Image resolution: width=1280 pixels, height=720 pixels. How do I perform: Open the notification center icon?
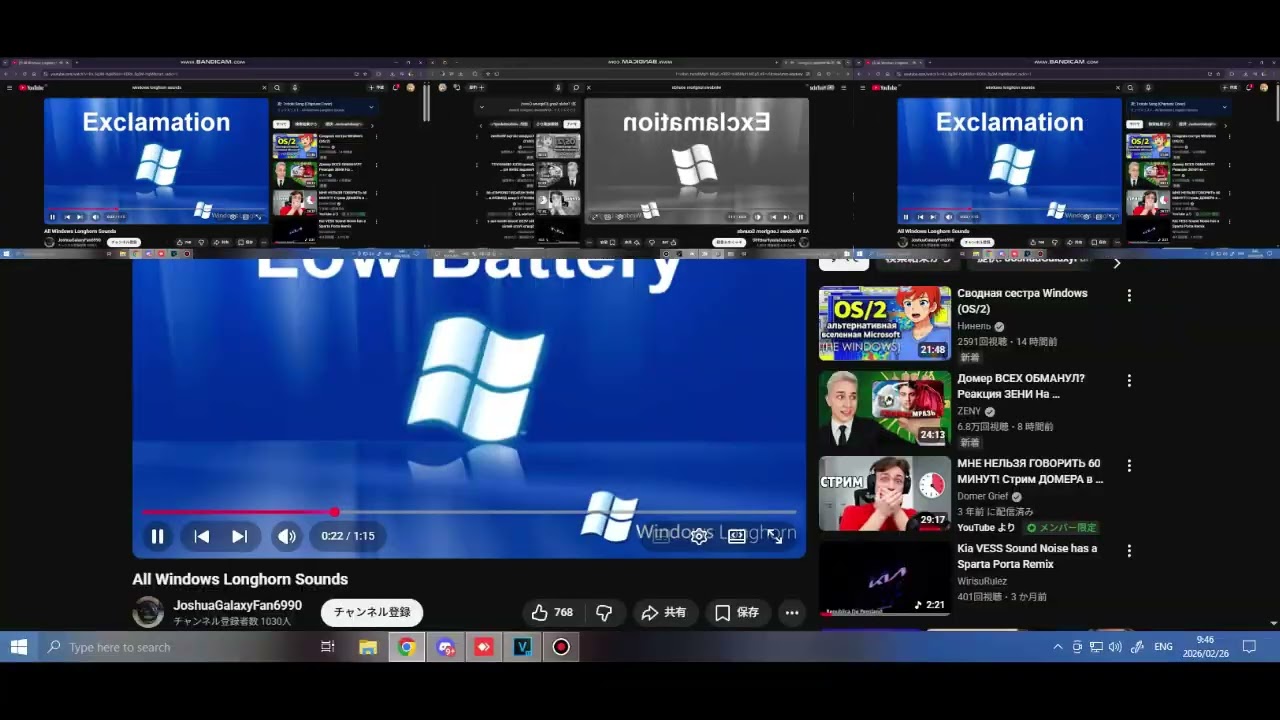pyautogui.click(x=1249, y=647)
